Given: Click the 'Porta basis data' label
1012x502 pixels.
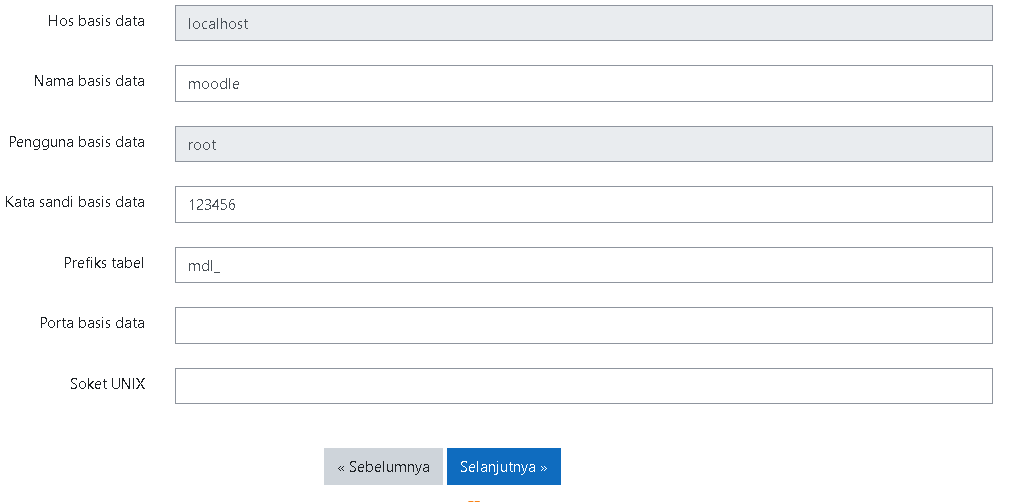Looking at the screenshot, I should pos(92,323).
